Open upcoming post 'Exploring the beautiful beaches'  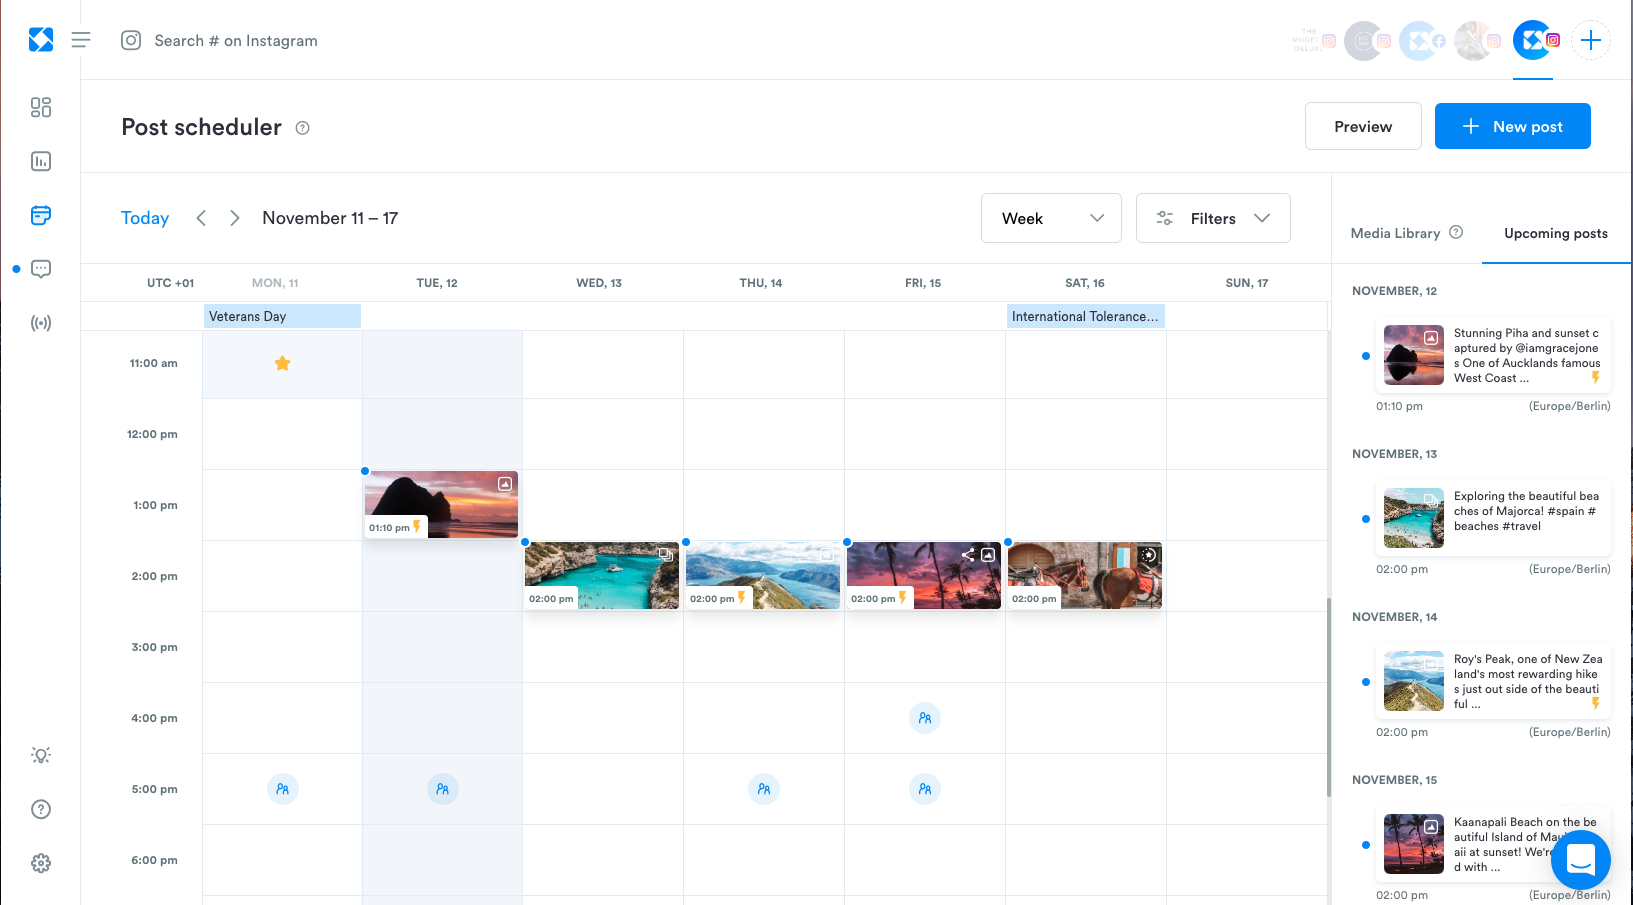[x=1493, y=518]
